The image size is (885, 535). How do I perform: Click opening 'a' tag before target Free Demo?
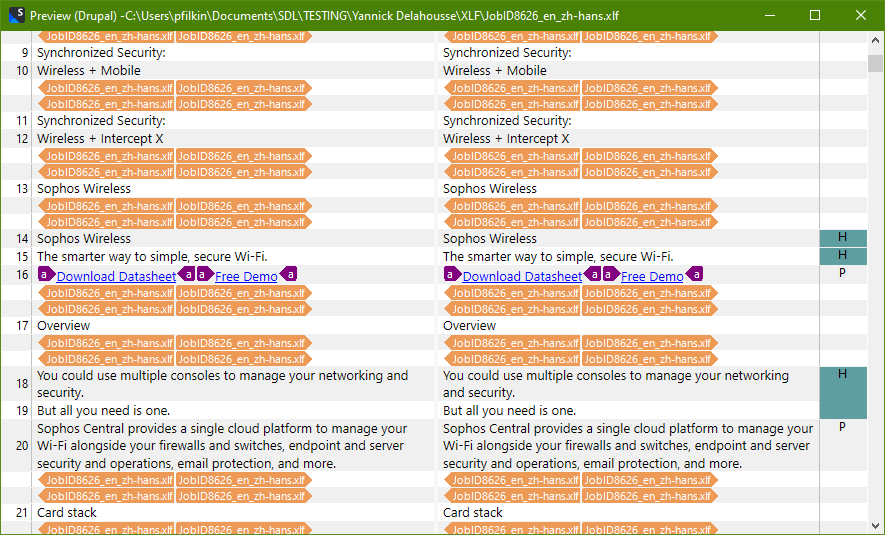(611, 274)
